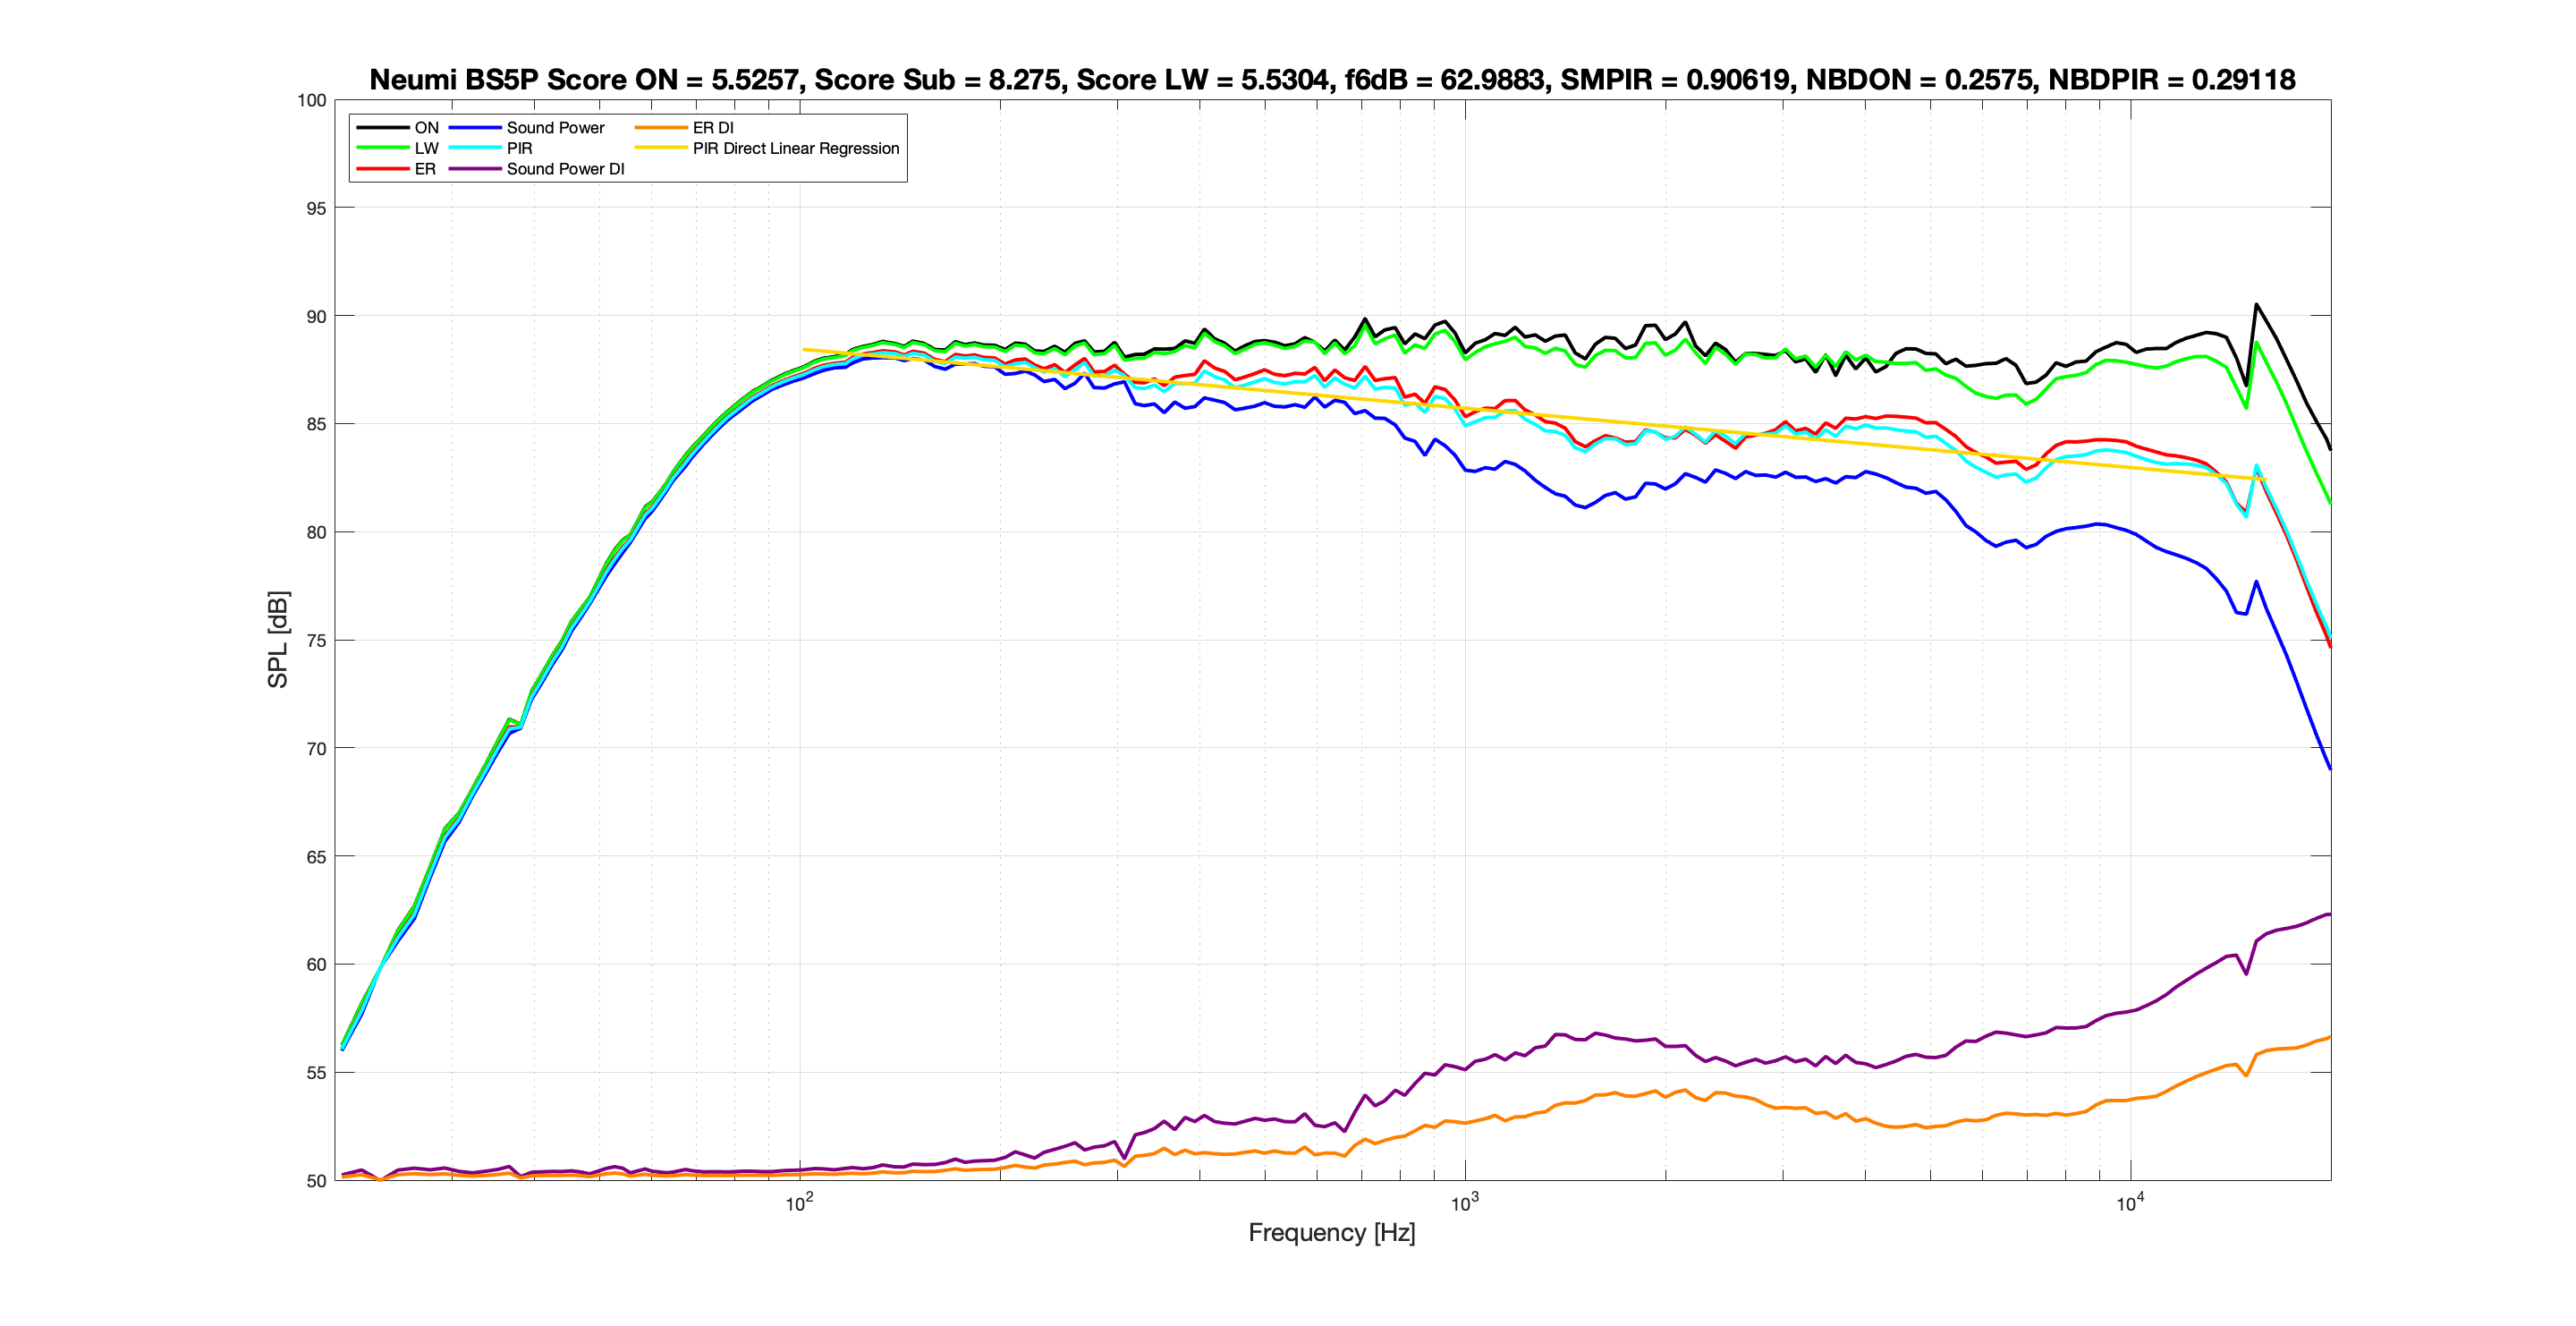Select the 'PIR' legend label

point(519,148)
